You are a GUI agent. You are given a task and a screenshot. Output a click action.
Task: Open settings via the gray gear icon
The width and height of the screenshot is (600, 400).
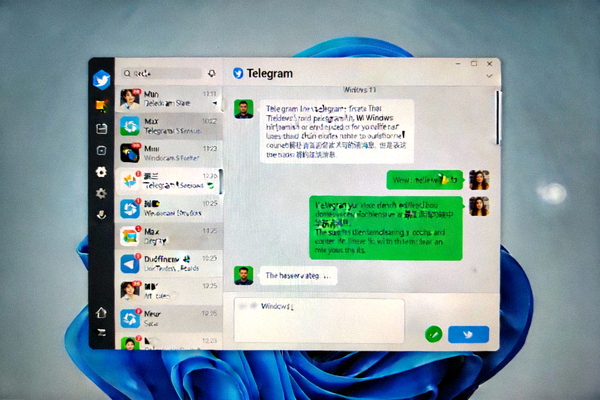(x=101, y=193)
